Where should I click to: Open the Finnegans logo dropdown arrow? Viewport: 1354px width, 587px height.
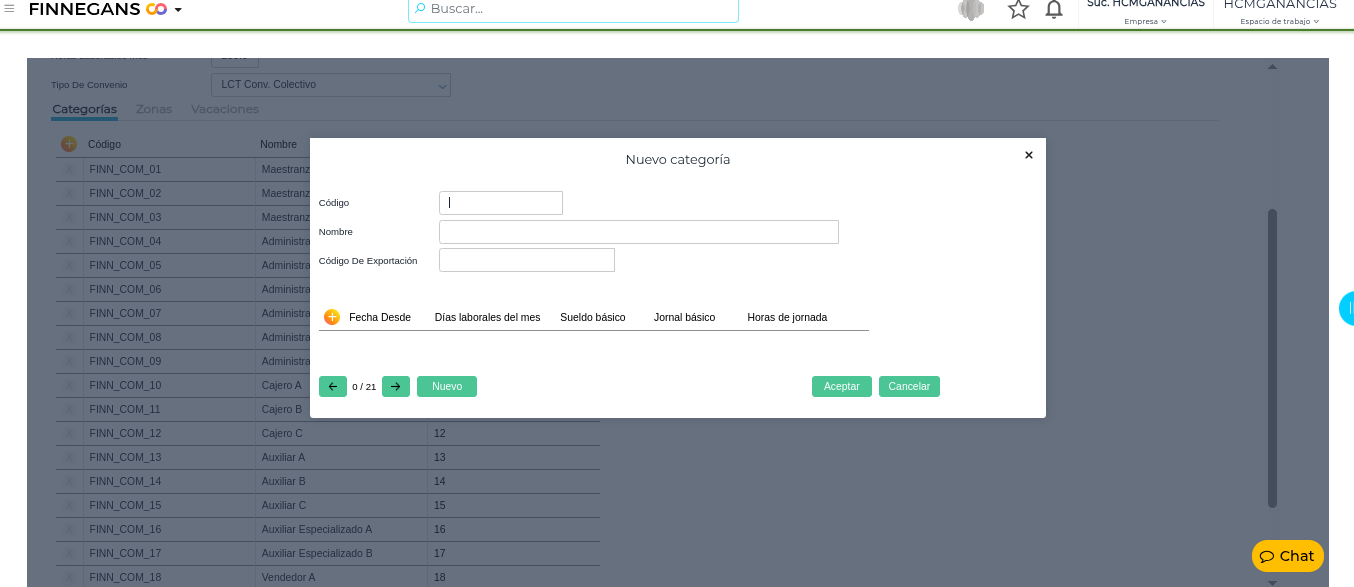178,10
